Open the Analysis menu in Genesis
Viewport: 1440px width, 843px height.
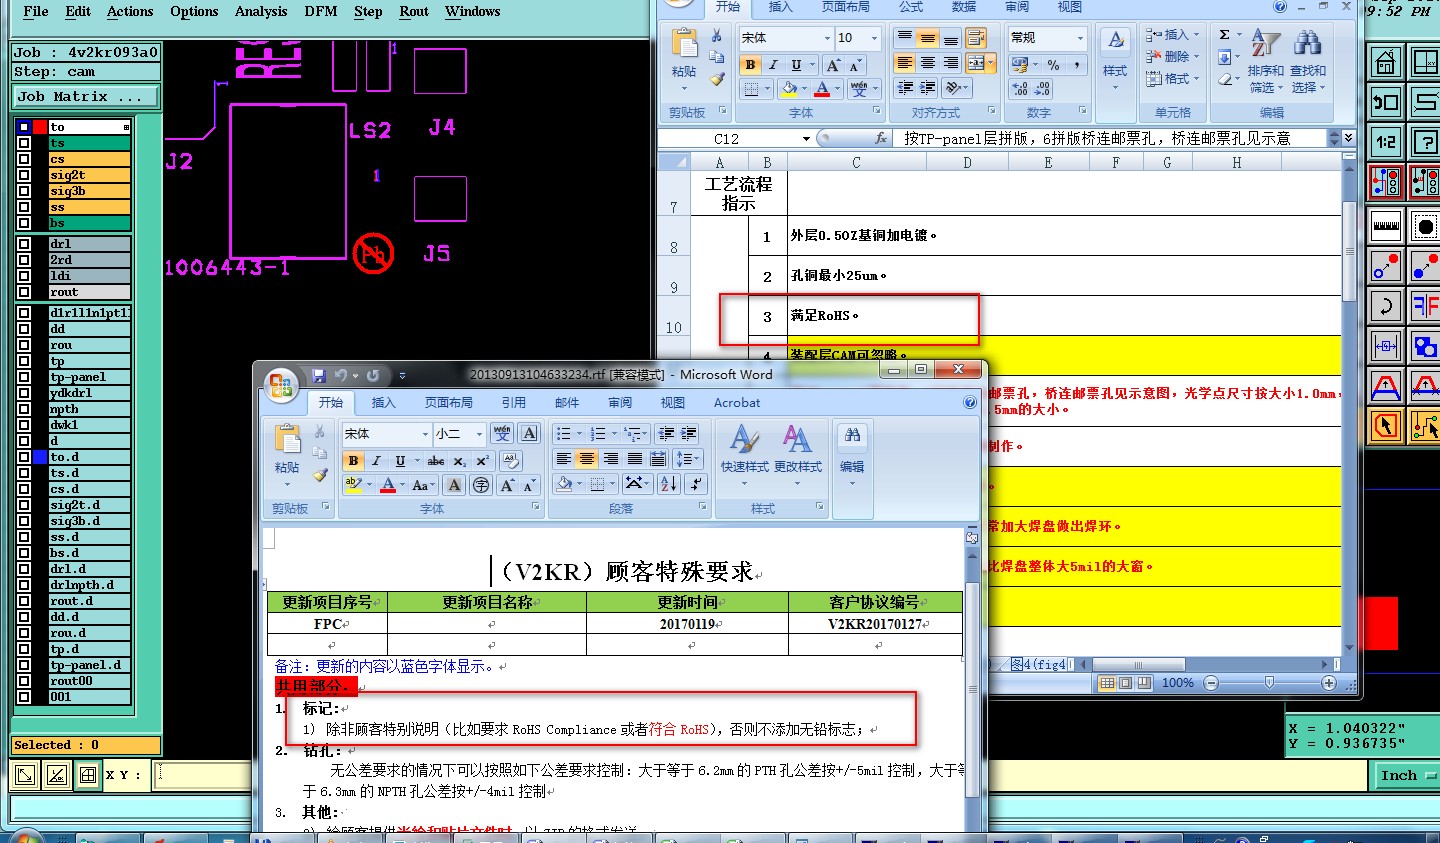(x=261, y=11)
